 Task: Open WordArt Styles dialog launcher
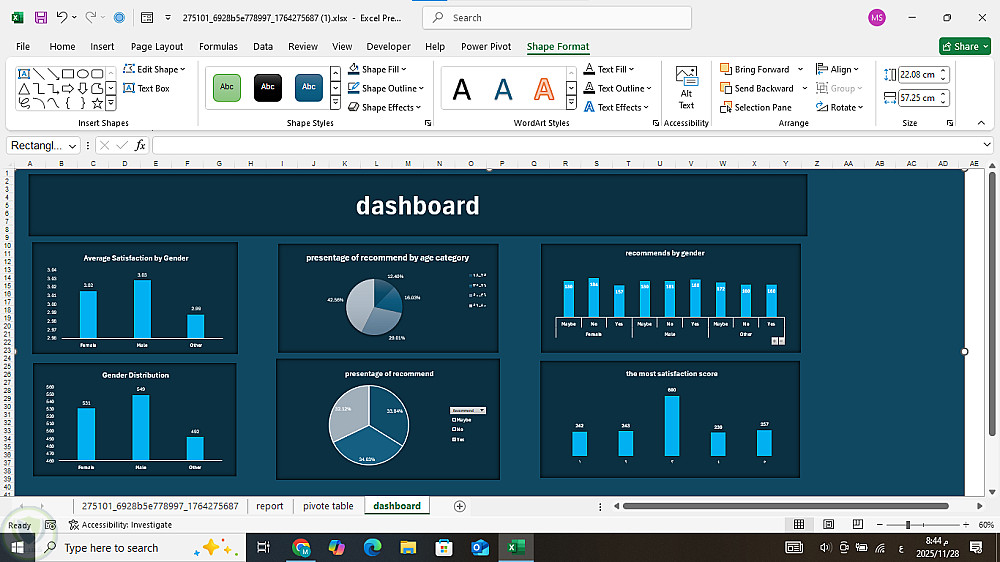[x=656, y=123]
